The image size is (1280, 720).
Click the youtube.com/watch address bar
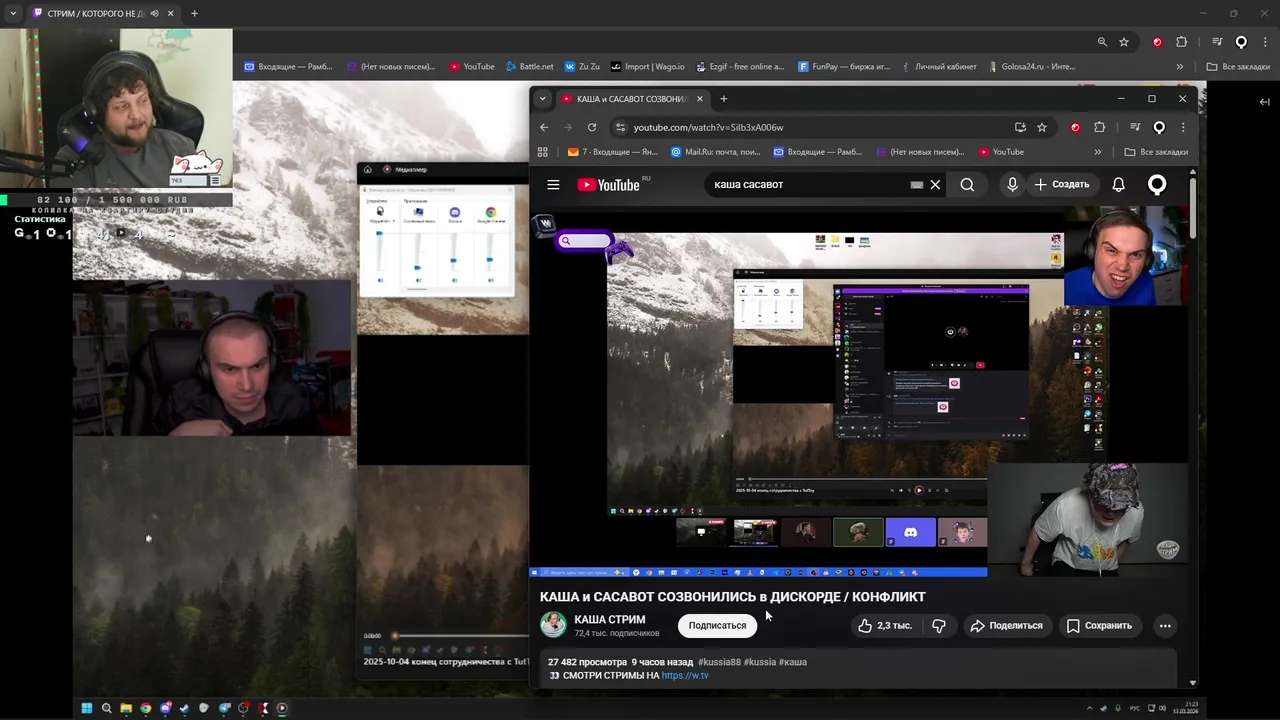click(815, 127)
